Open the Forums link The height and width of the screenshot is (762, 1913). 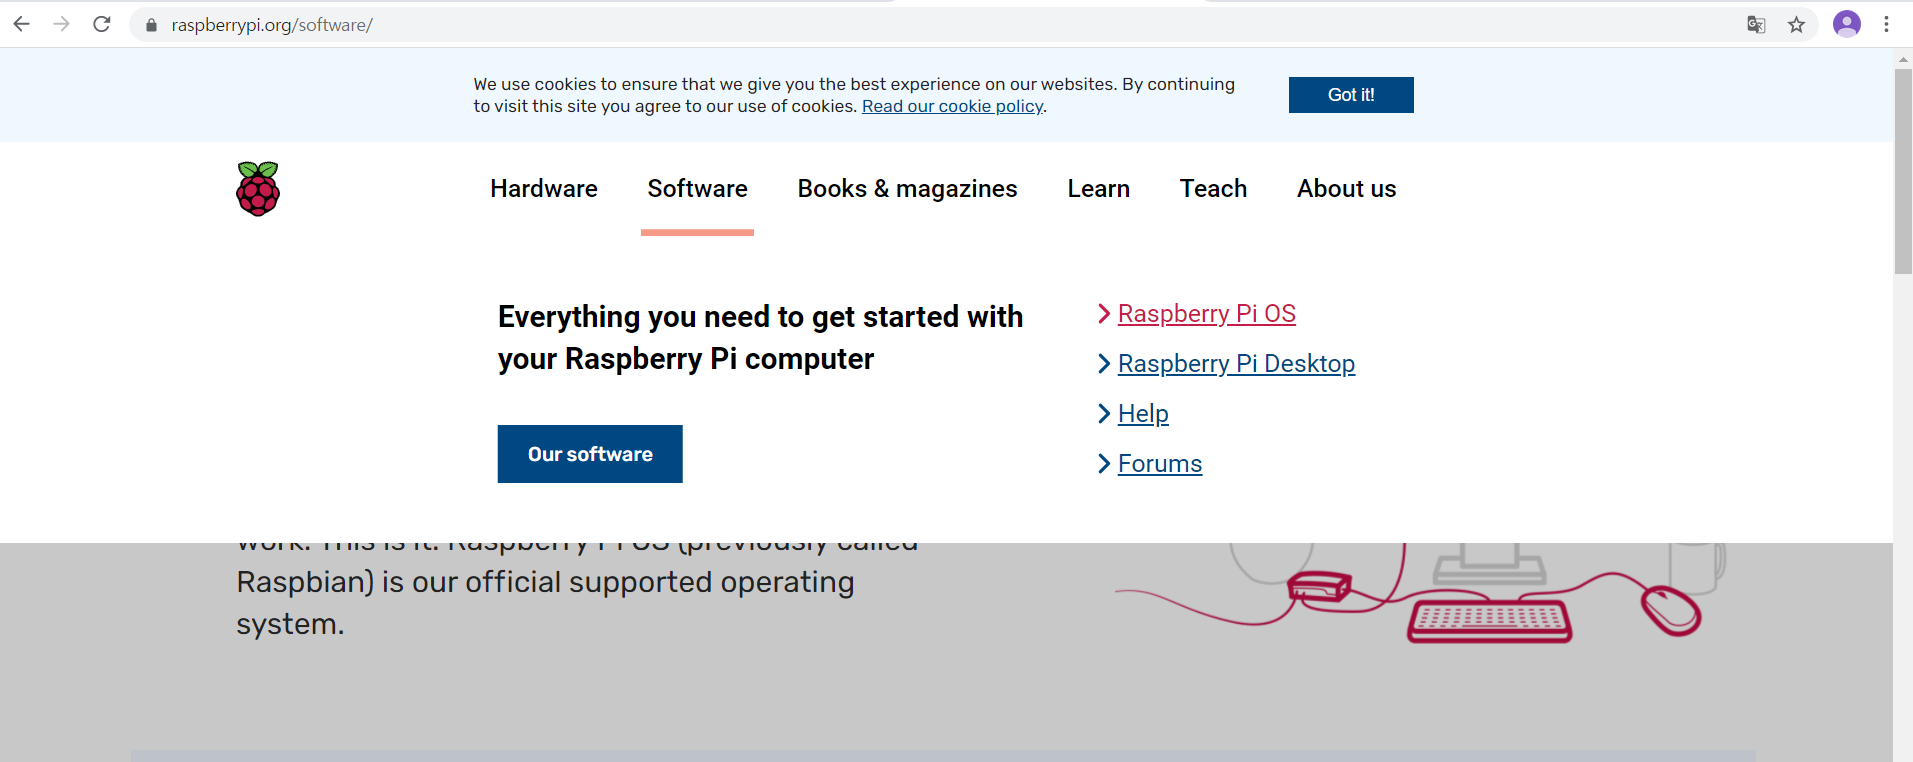[1160, 464]
